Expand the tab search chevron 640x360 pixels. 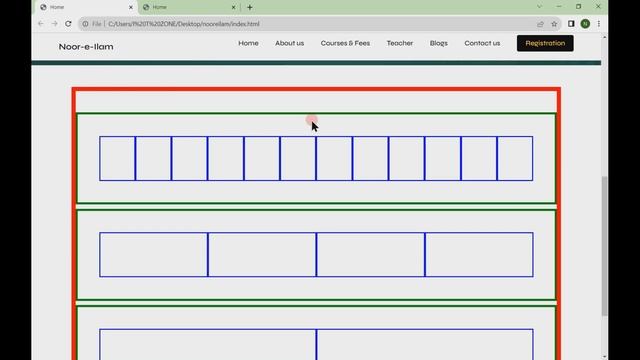click(x=539, y=7)
